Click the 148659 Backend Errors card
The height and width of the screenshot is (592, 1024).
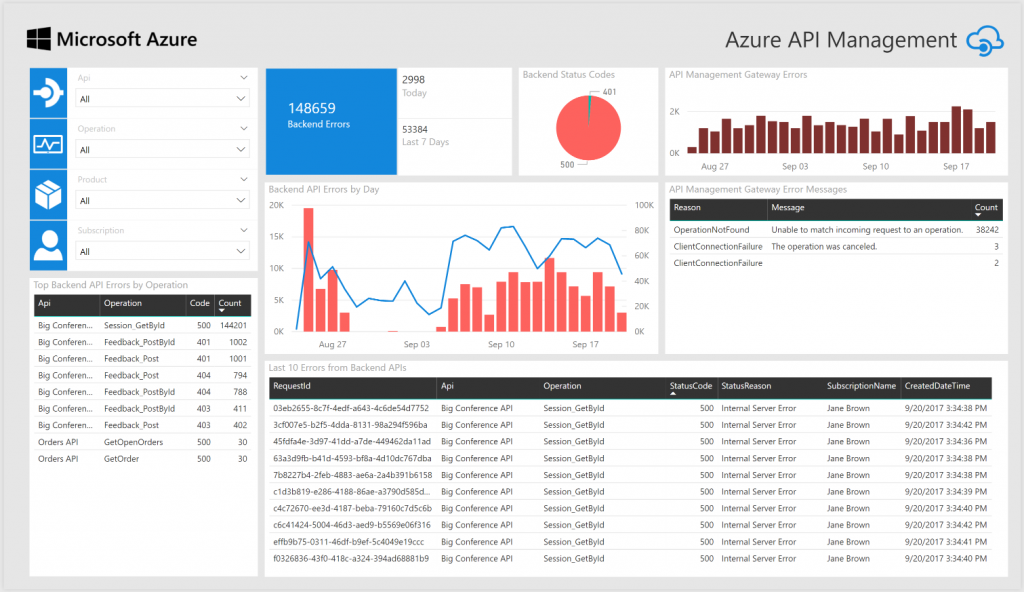pos(331,122)
